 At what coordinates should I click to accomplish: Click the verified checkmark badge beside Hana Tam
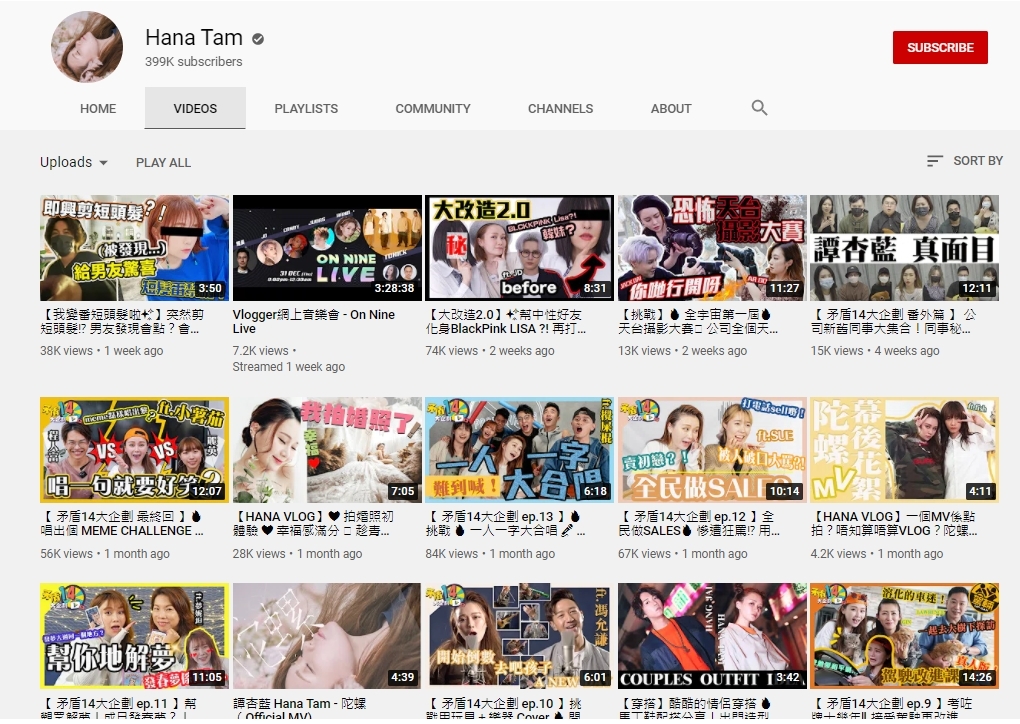pyautogui.click(x=258, y=39)
